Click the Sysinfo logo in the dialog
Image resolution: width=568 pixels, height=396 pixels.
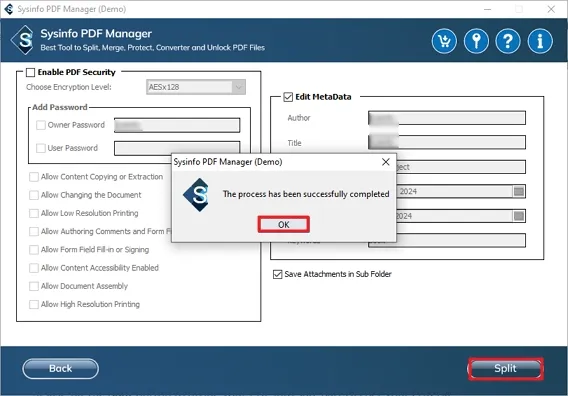[x=197, y=195]
